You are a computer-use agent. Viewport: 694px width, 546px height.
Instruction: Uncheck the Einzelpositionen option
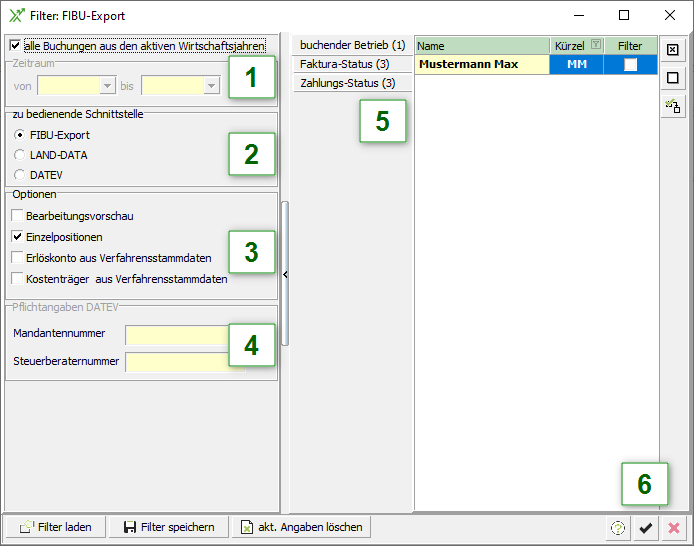click(x=18, y=237)
